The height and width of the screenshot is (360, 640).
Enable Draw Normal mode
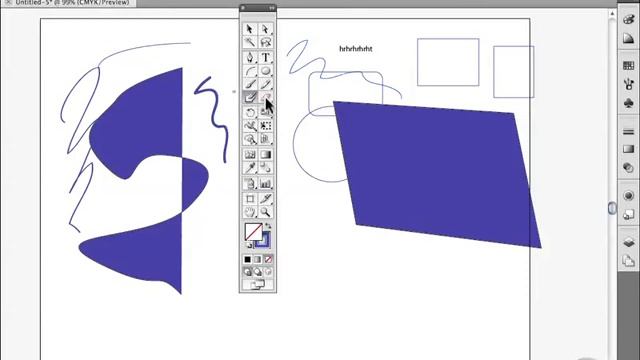pyautogui.click(x=247, y=272)
